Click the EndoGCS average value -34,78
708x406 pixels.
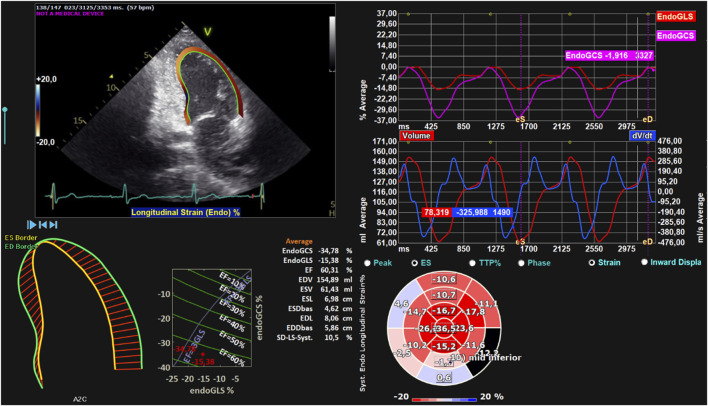pos(329,251)
